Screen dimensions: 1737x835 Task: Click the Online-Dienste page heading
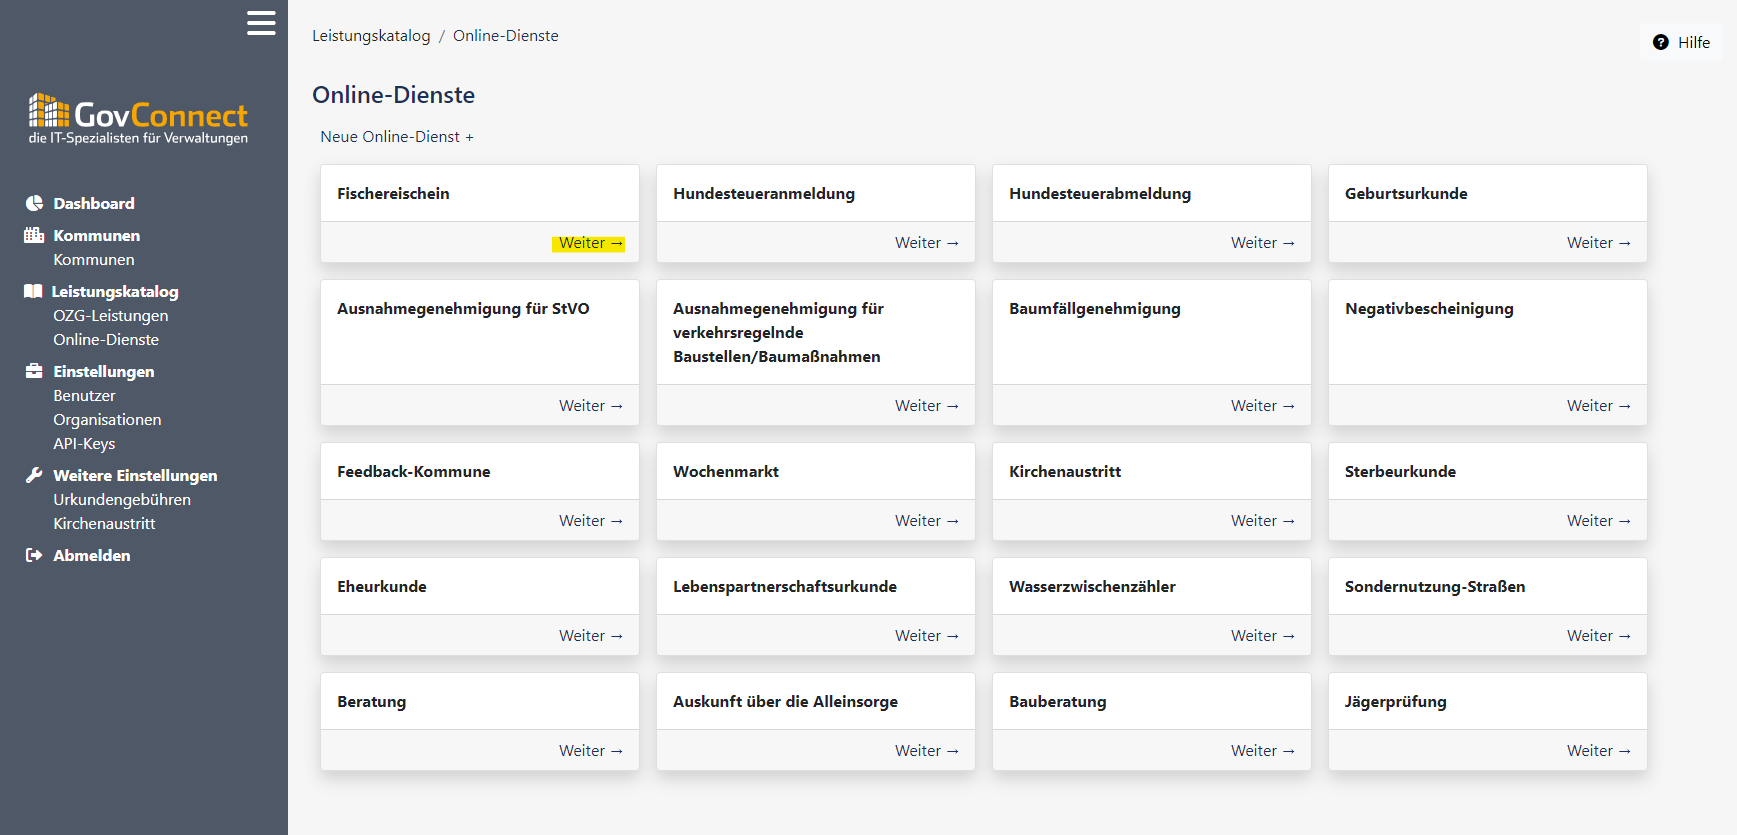pyautogui.click(x=394, y=95)
